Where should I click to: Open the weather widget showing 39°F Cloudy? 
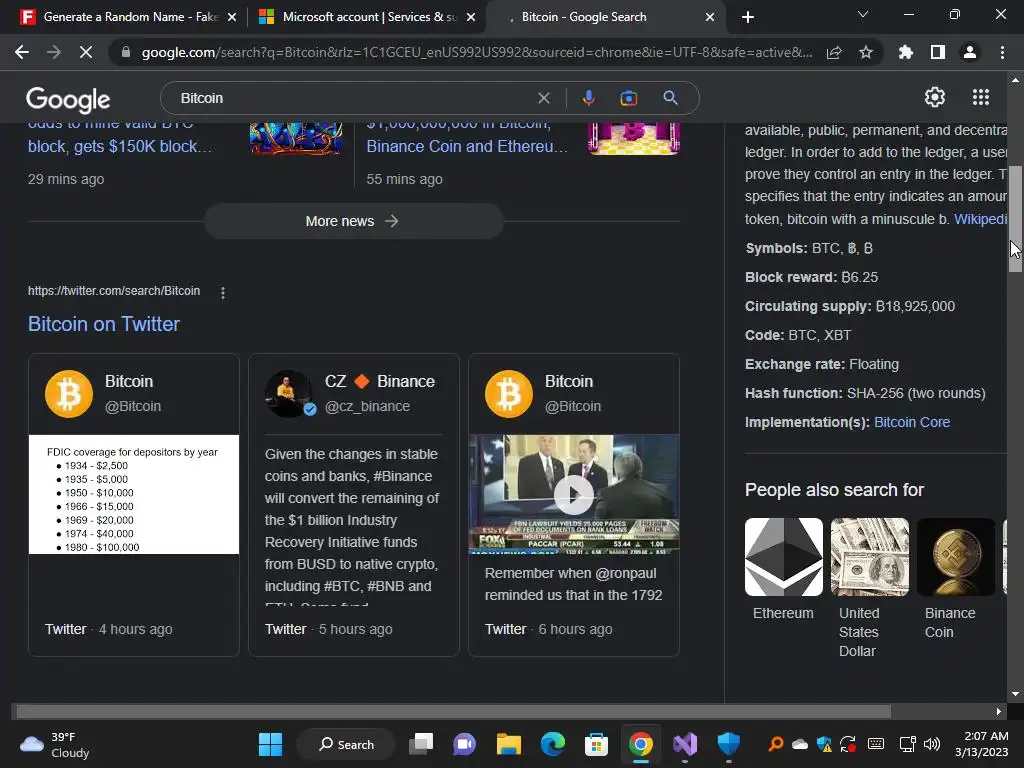(x=55, y=744)
